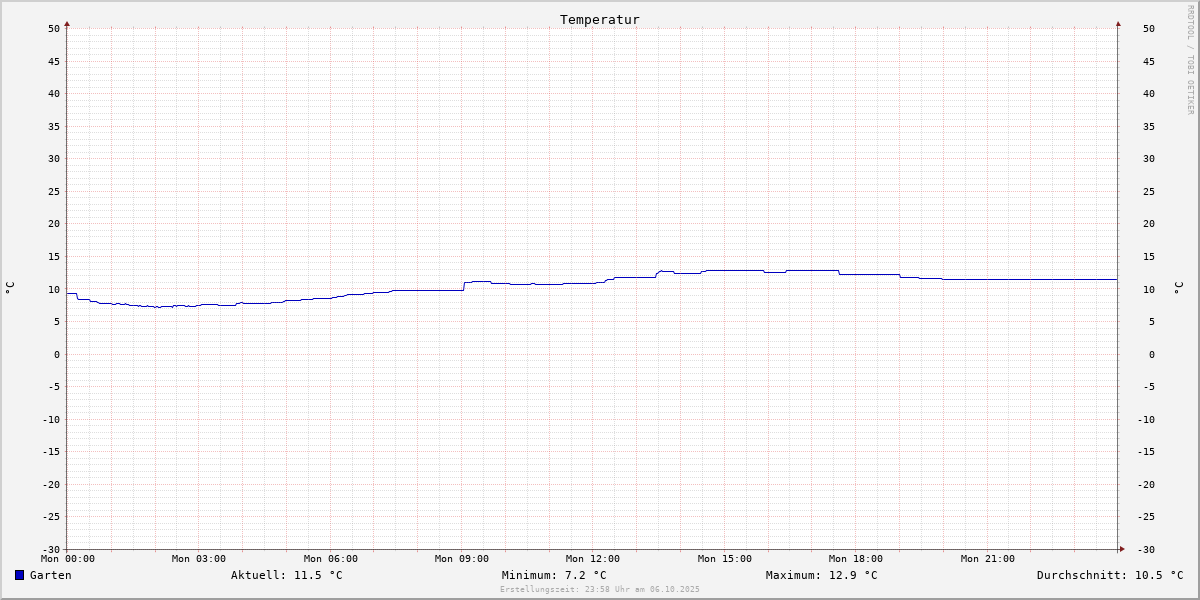Select the Aktuell: 11.5 °C value
1200x600 pixels.
pos(286,575)
